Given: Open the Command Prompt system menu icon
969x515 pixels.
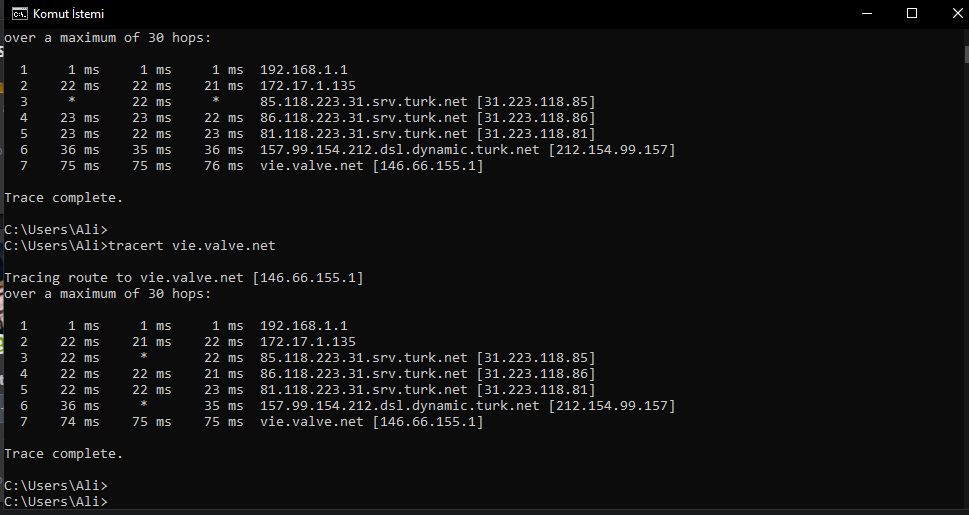Looking at the screenshot, I should point(19,14).
